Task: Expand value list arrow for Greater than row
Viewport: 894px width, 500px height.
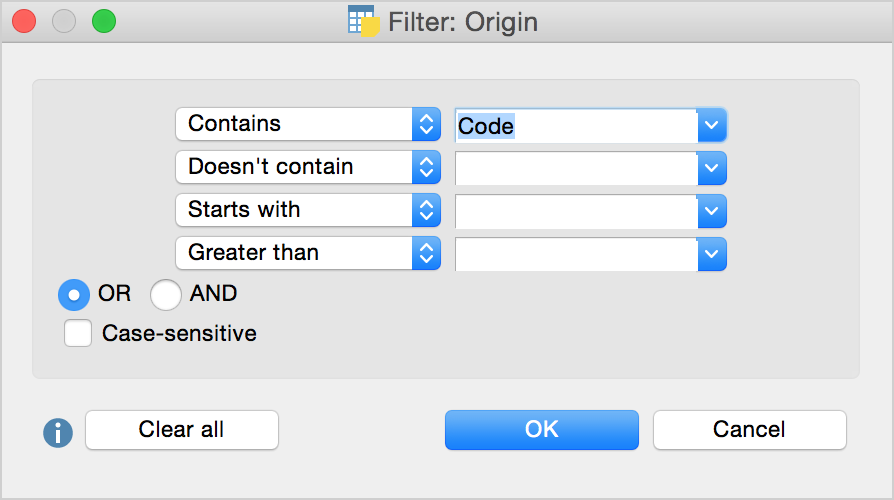Action: (x=711, y=254)
